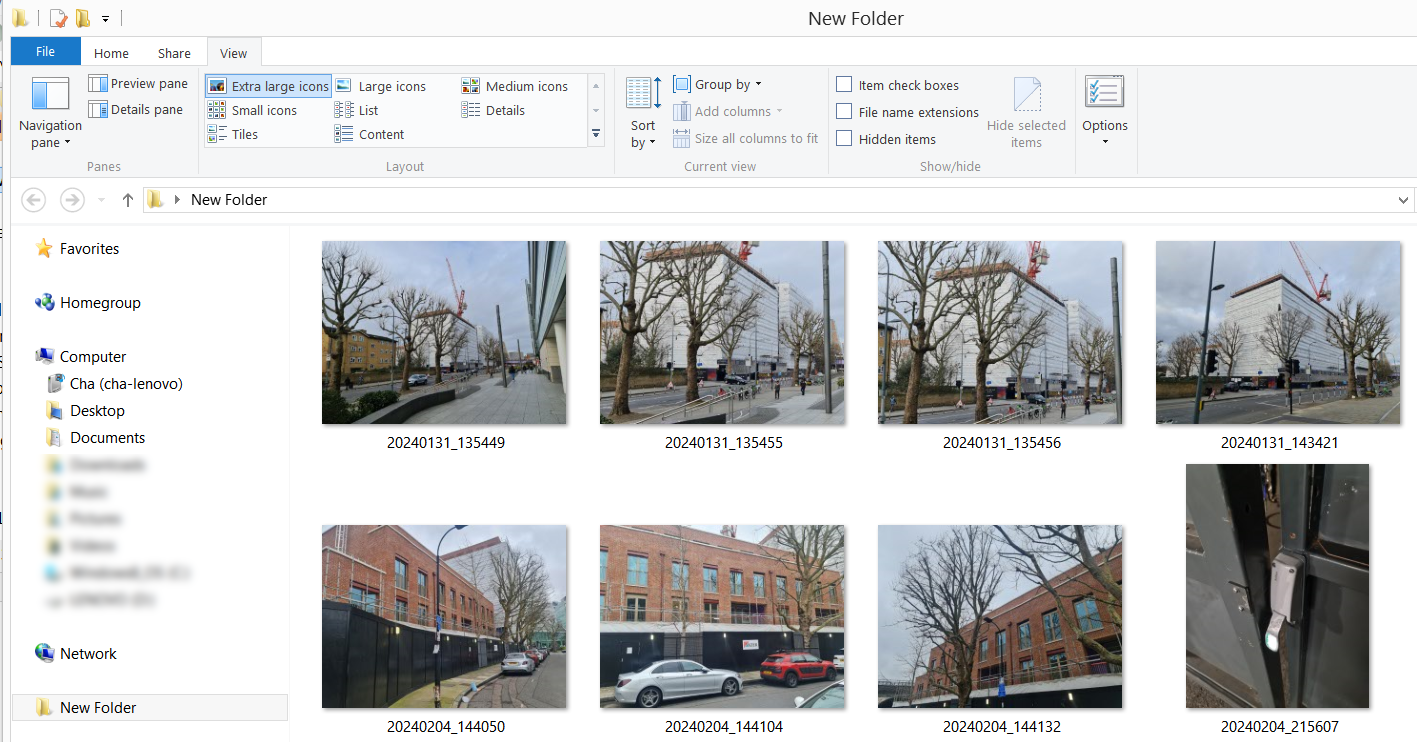Open Documents in navigation tree

pyautogui.click(x=97, y=438)
